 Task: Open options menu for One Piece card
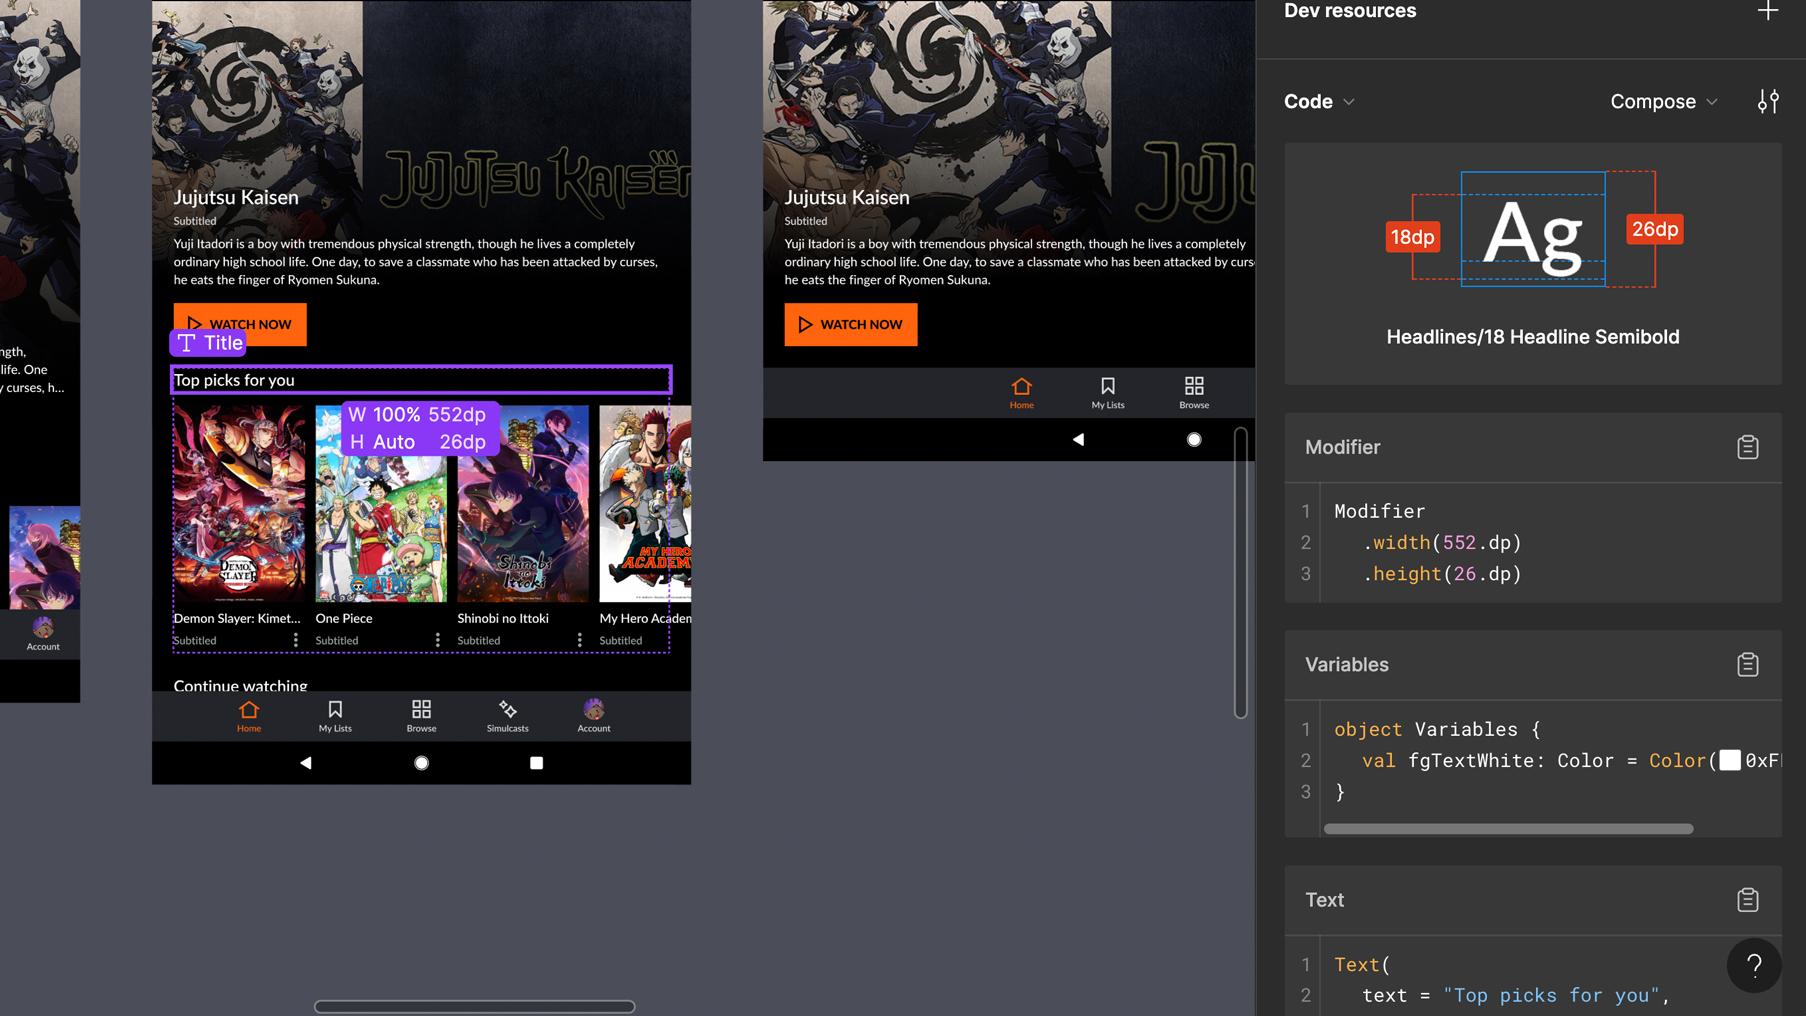pyautogui.click(x=437, y=639)
